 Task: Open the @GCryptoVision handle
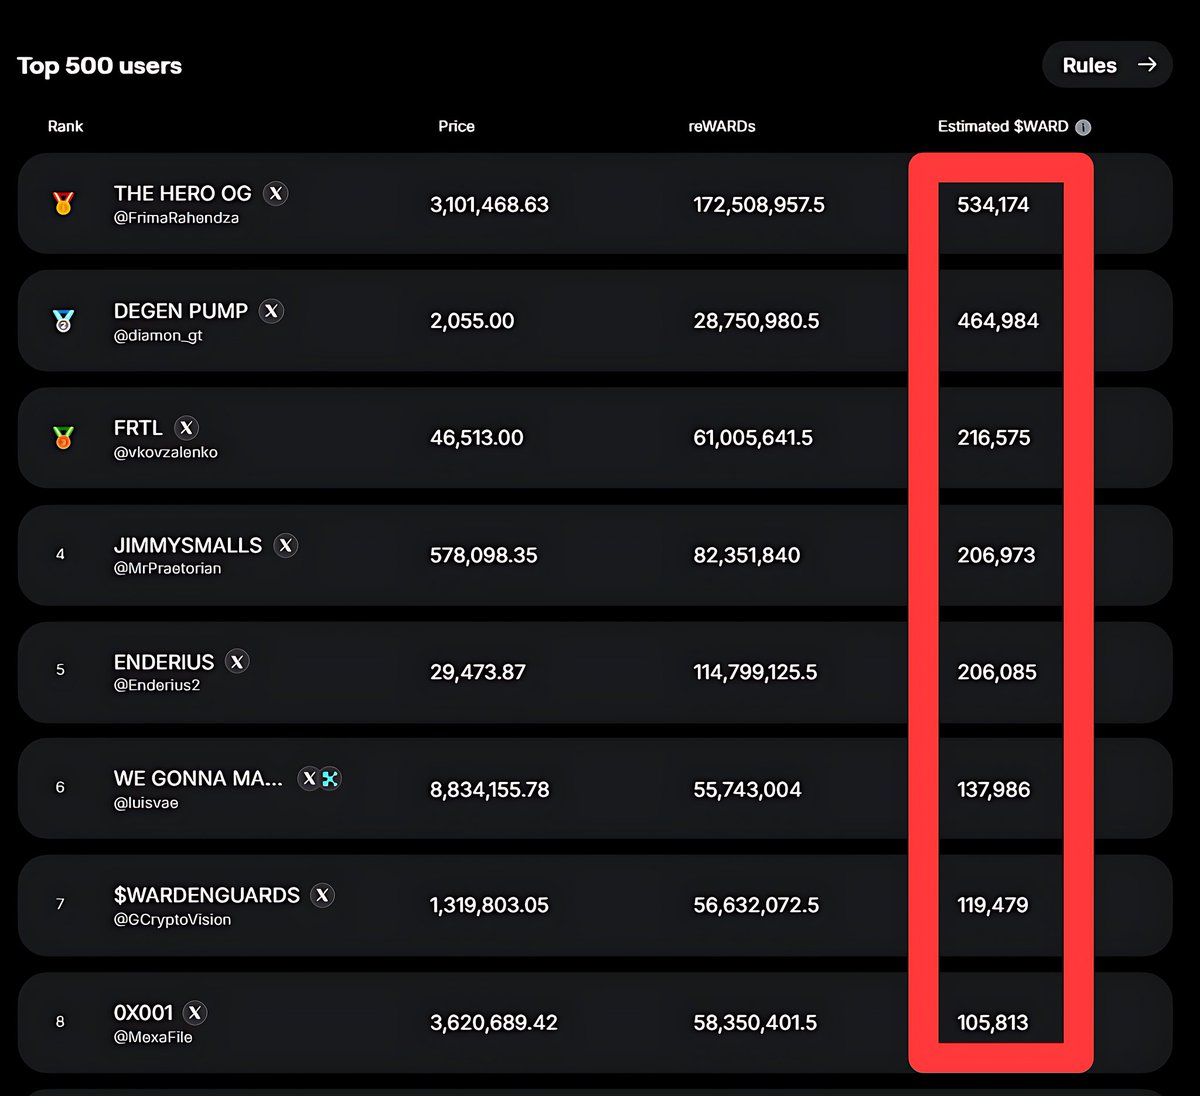tap(172, 919)
